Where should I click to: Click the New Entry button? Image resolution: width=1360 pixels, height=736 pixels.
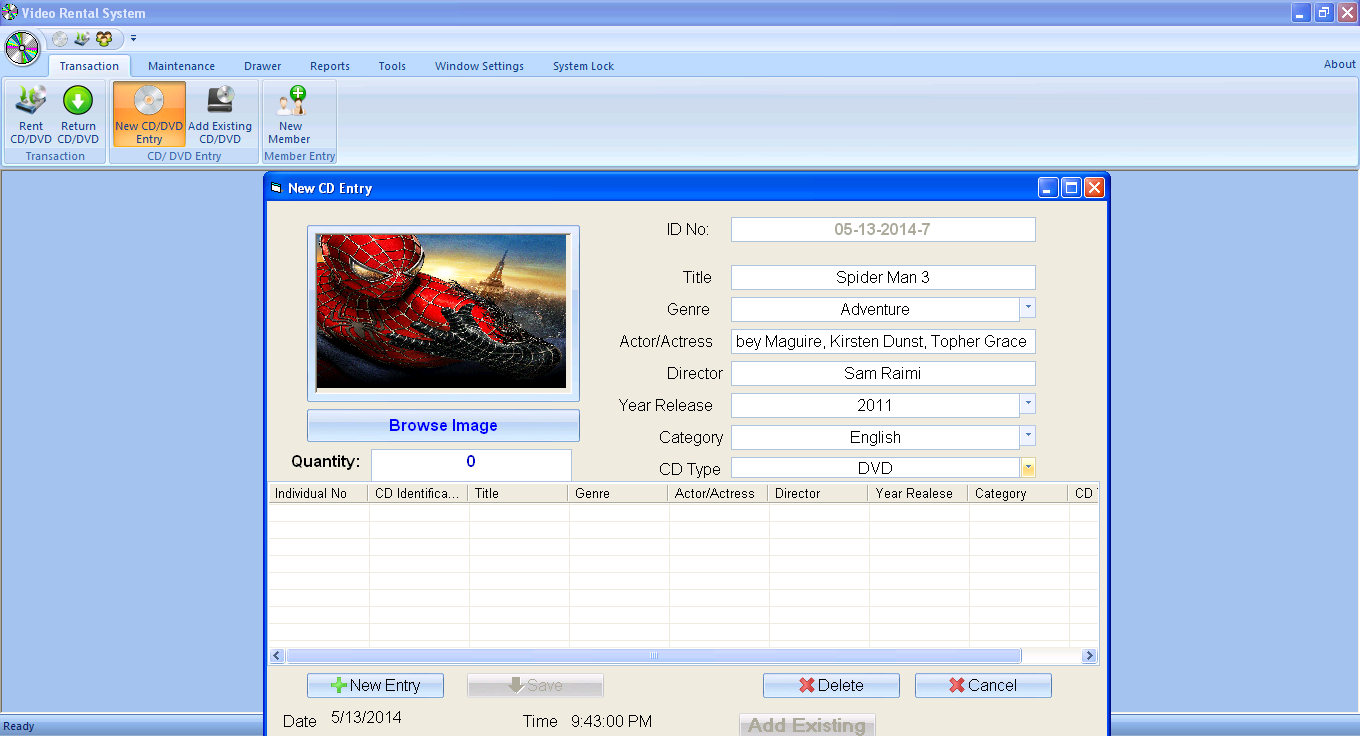point(376,685)
